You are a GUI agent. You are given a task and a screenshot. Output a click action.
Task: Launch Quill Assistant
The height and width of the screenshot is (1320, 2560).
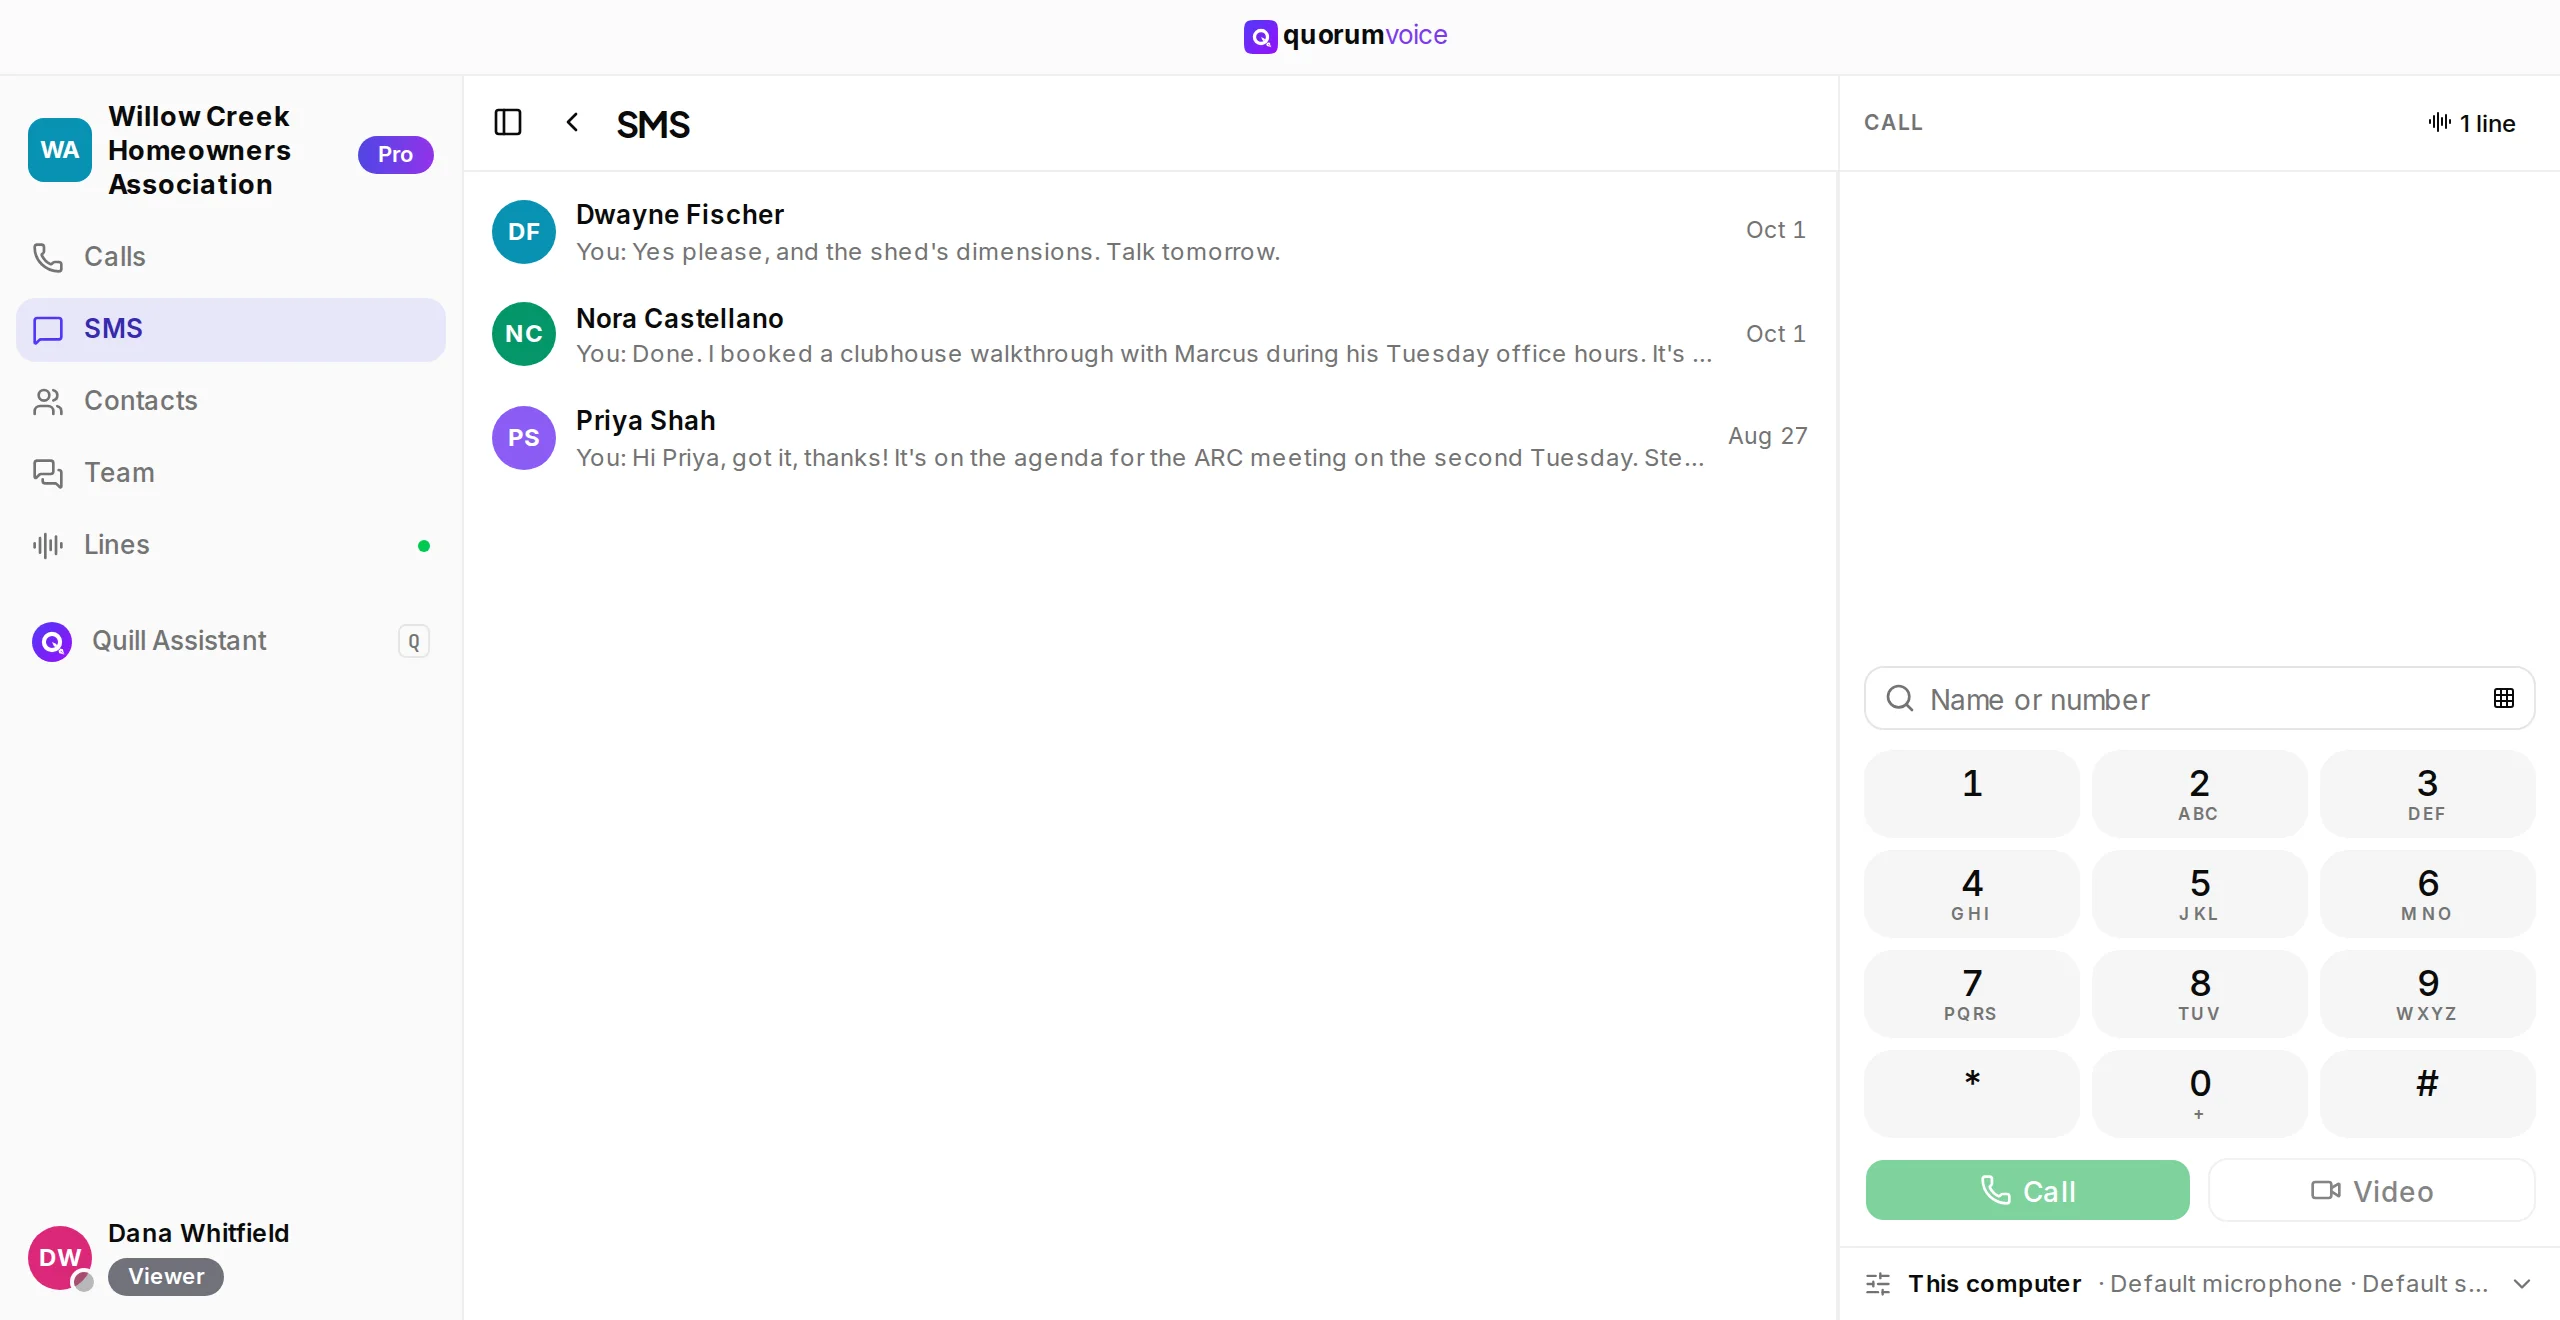coord(231,641)
